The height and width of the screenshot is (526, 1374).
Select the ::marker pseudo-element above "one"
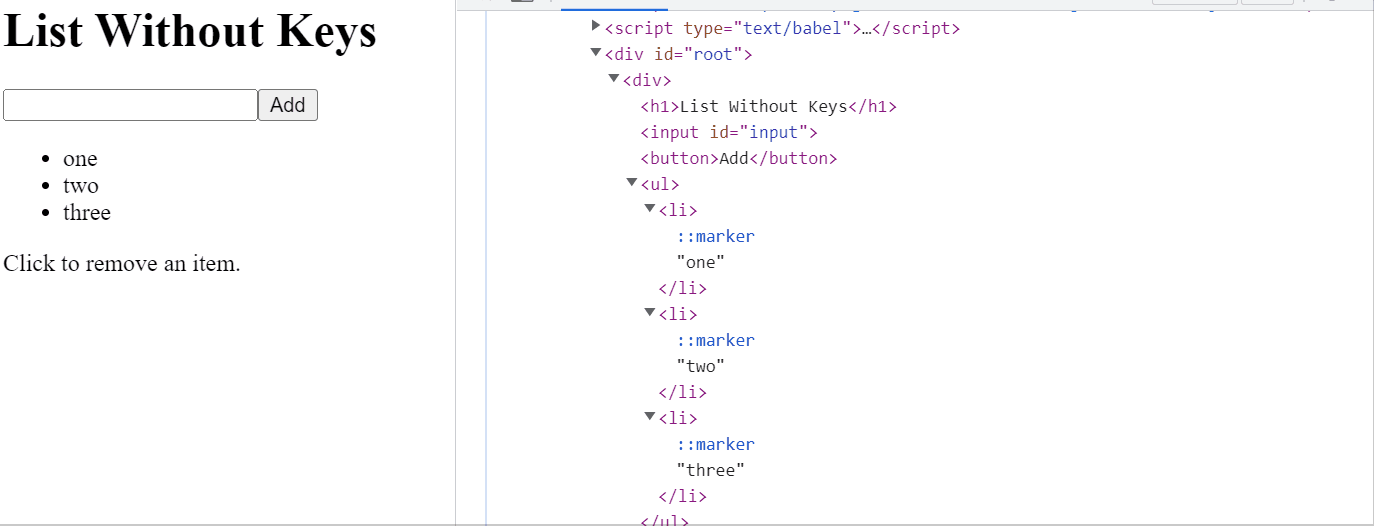coord(716,236)
